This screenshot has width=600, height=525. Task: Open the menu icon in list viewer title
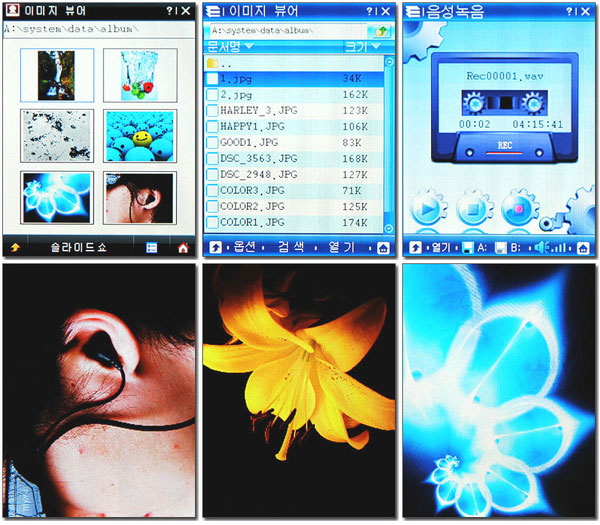[213, 11]
